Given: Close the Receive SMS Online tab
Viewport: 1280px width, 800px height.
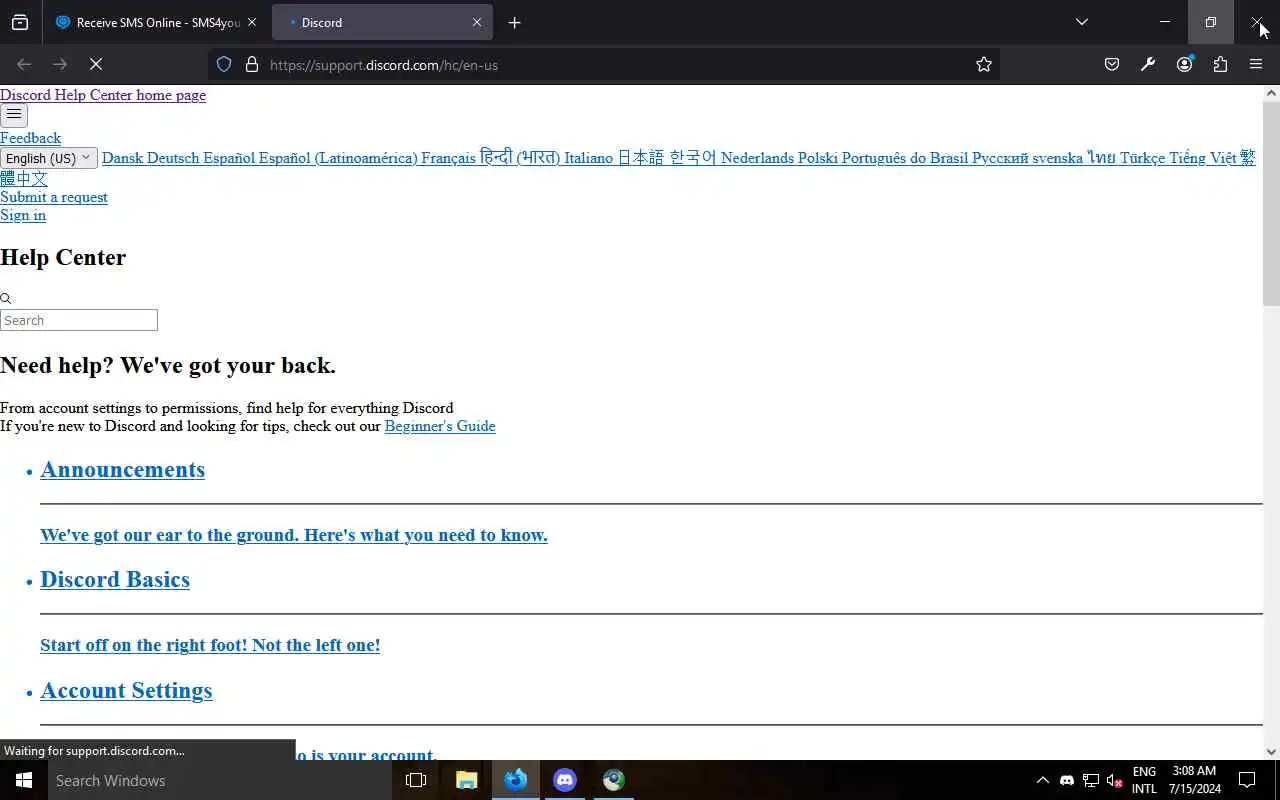Looking at the screenshot, I should [x=252, y=22].
